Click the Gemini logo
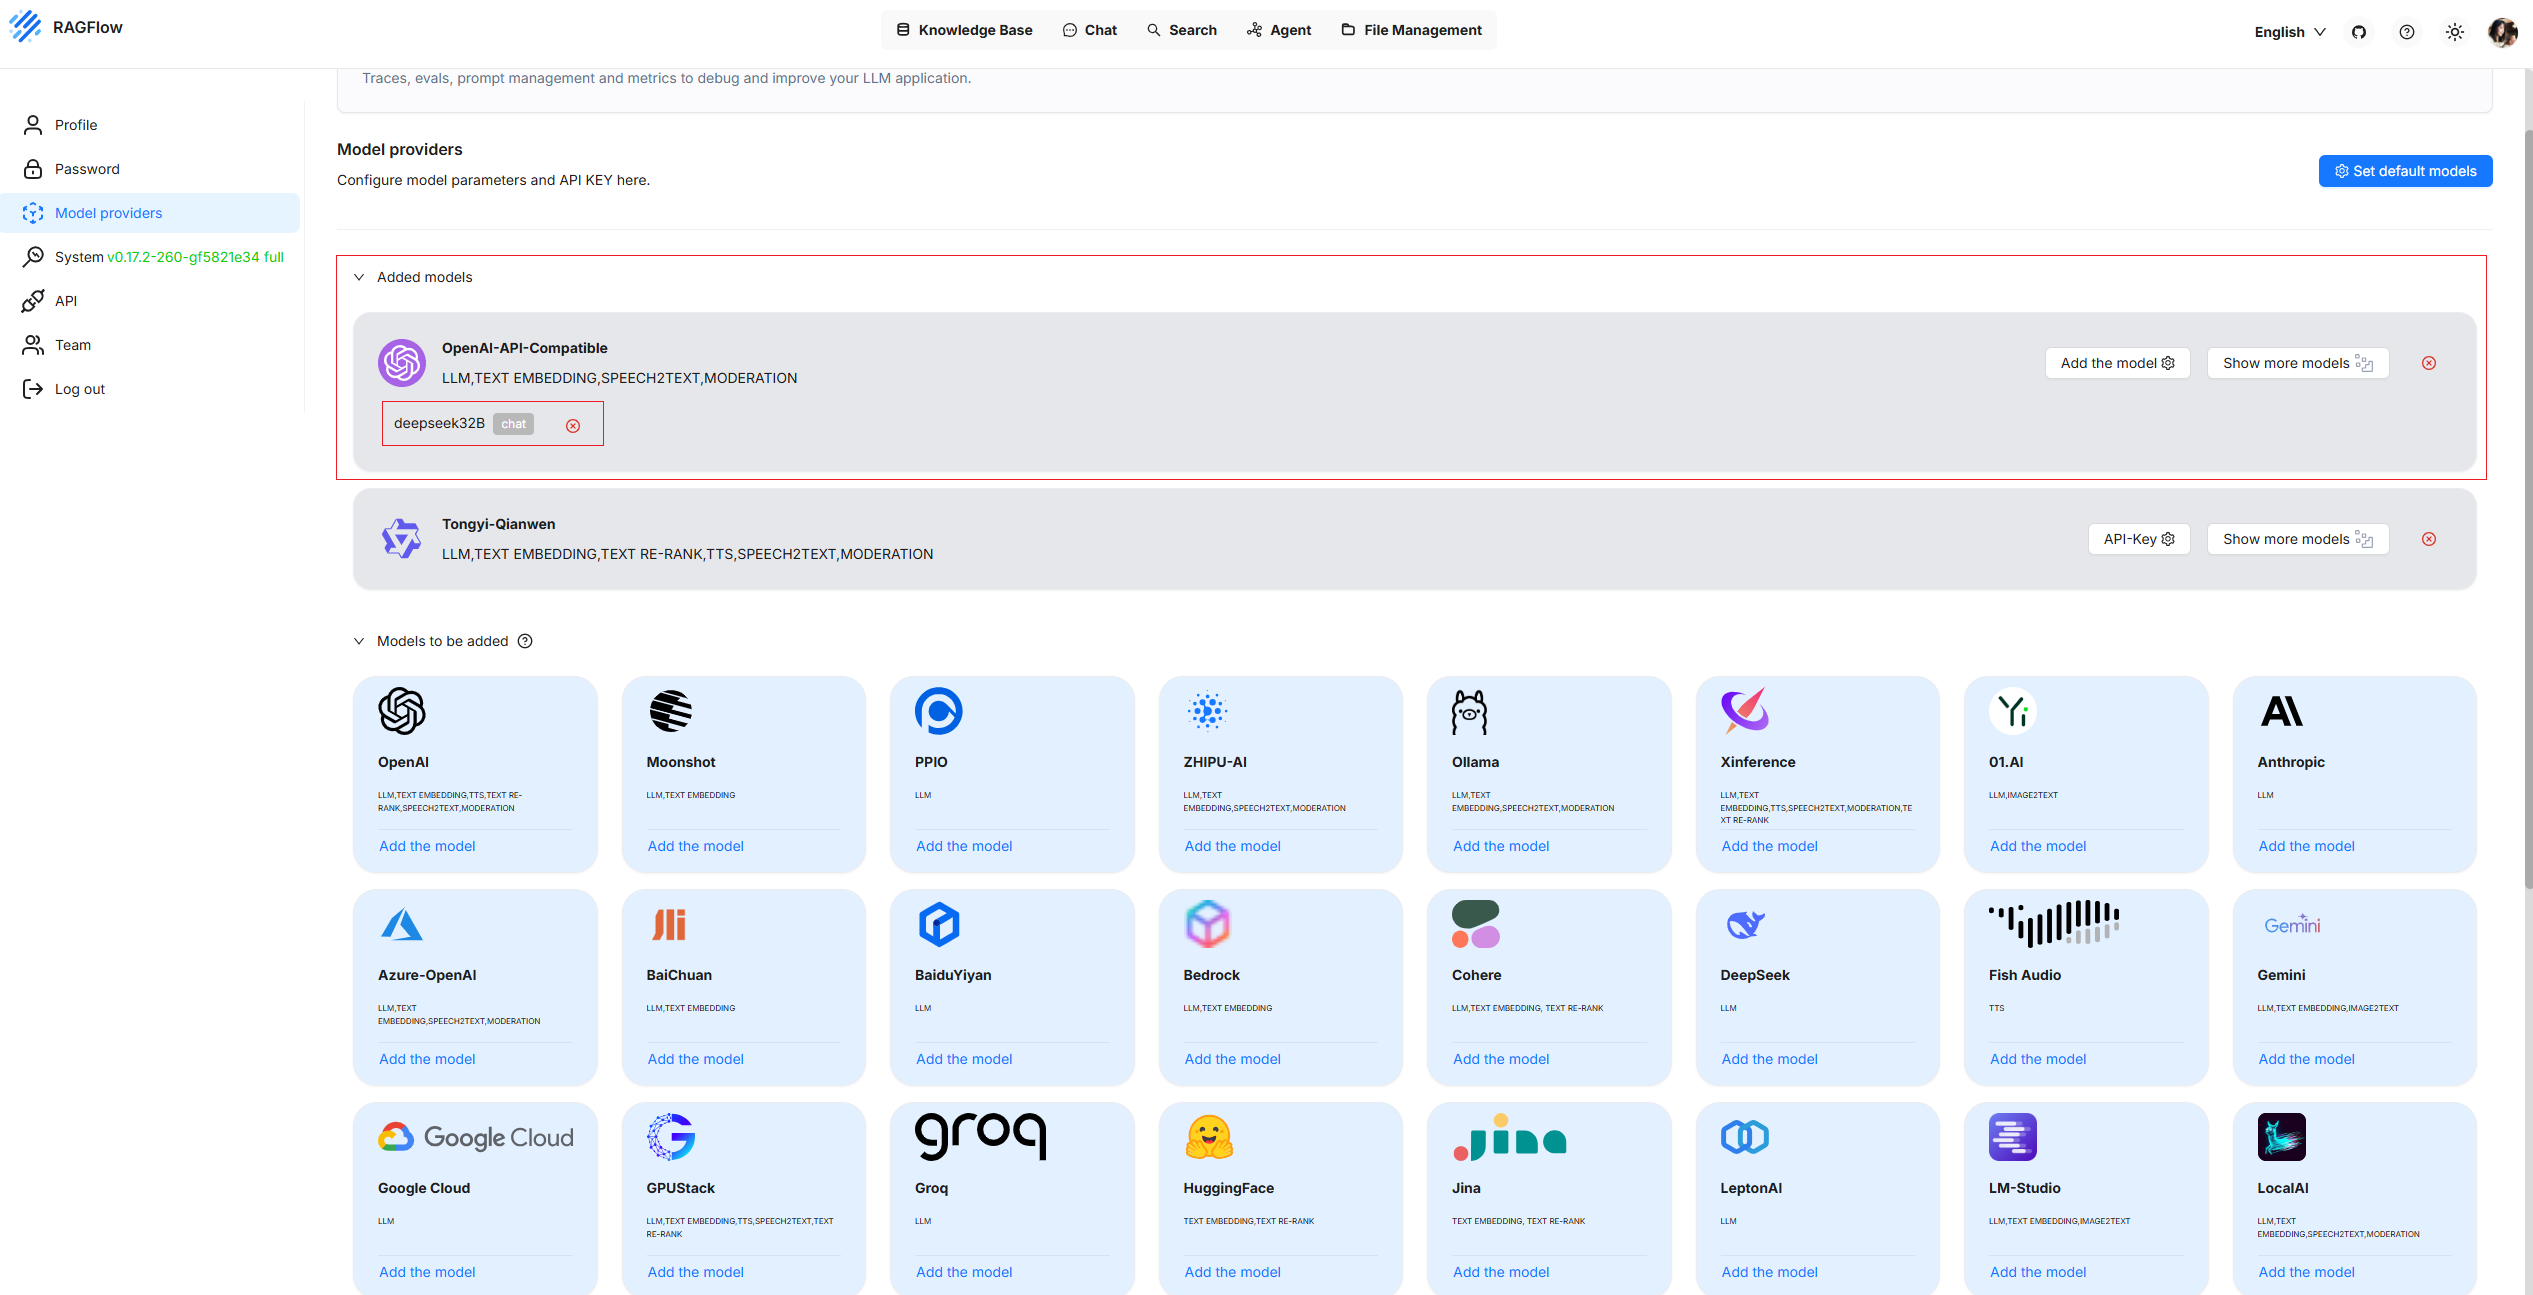Screen dimensions: 2533x1295 [2292, 924]
